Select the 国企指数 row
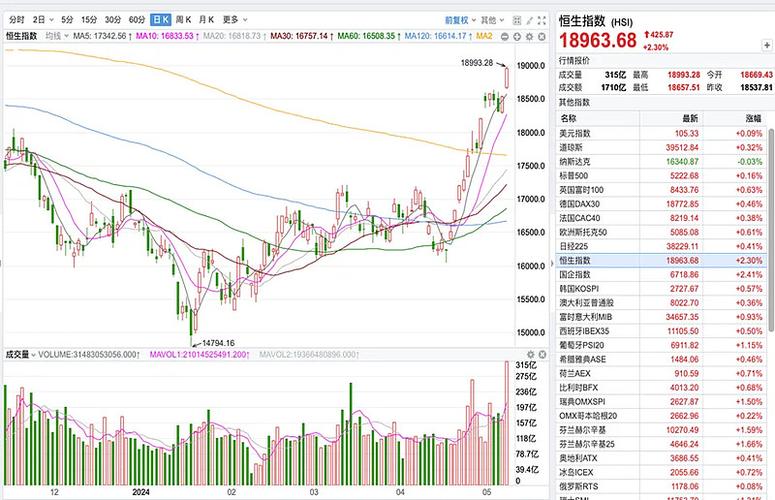 pos(661,274)
